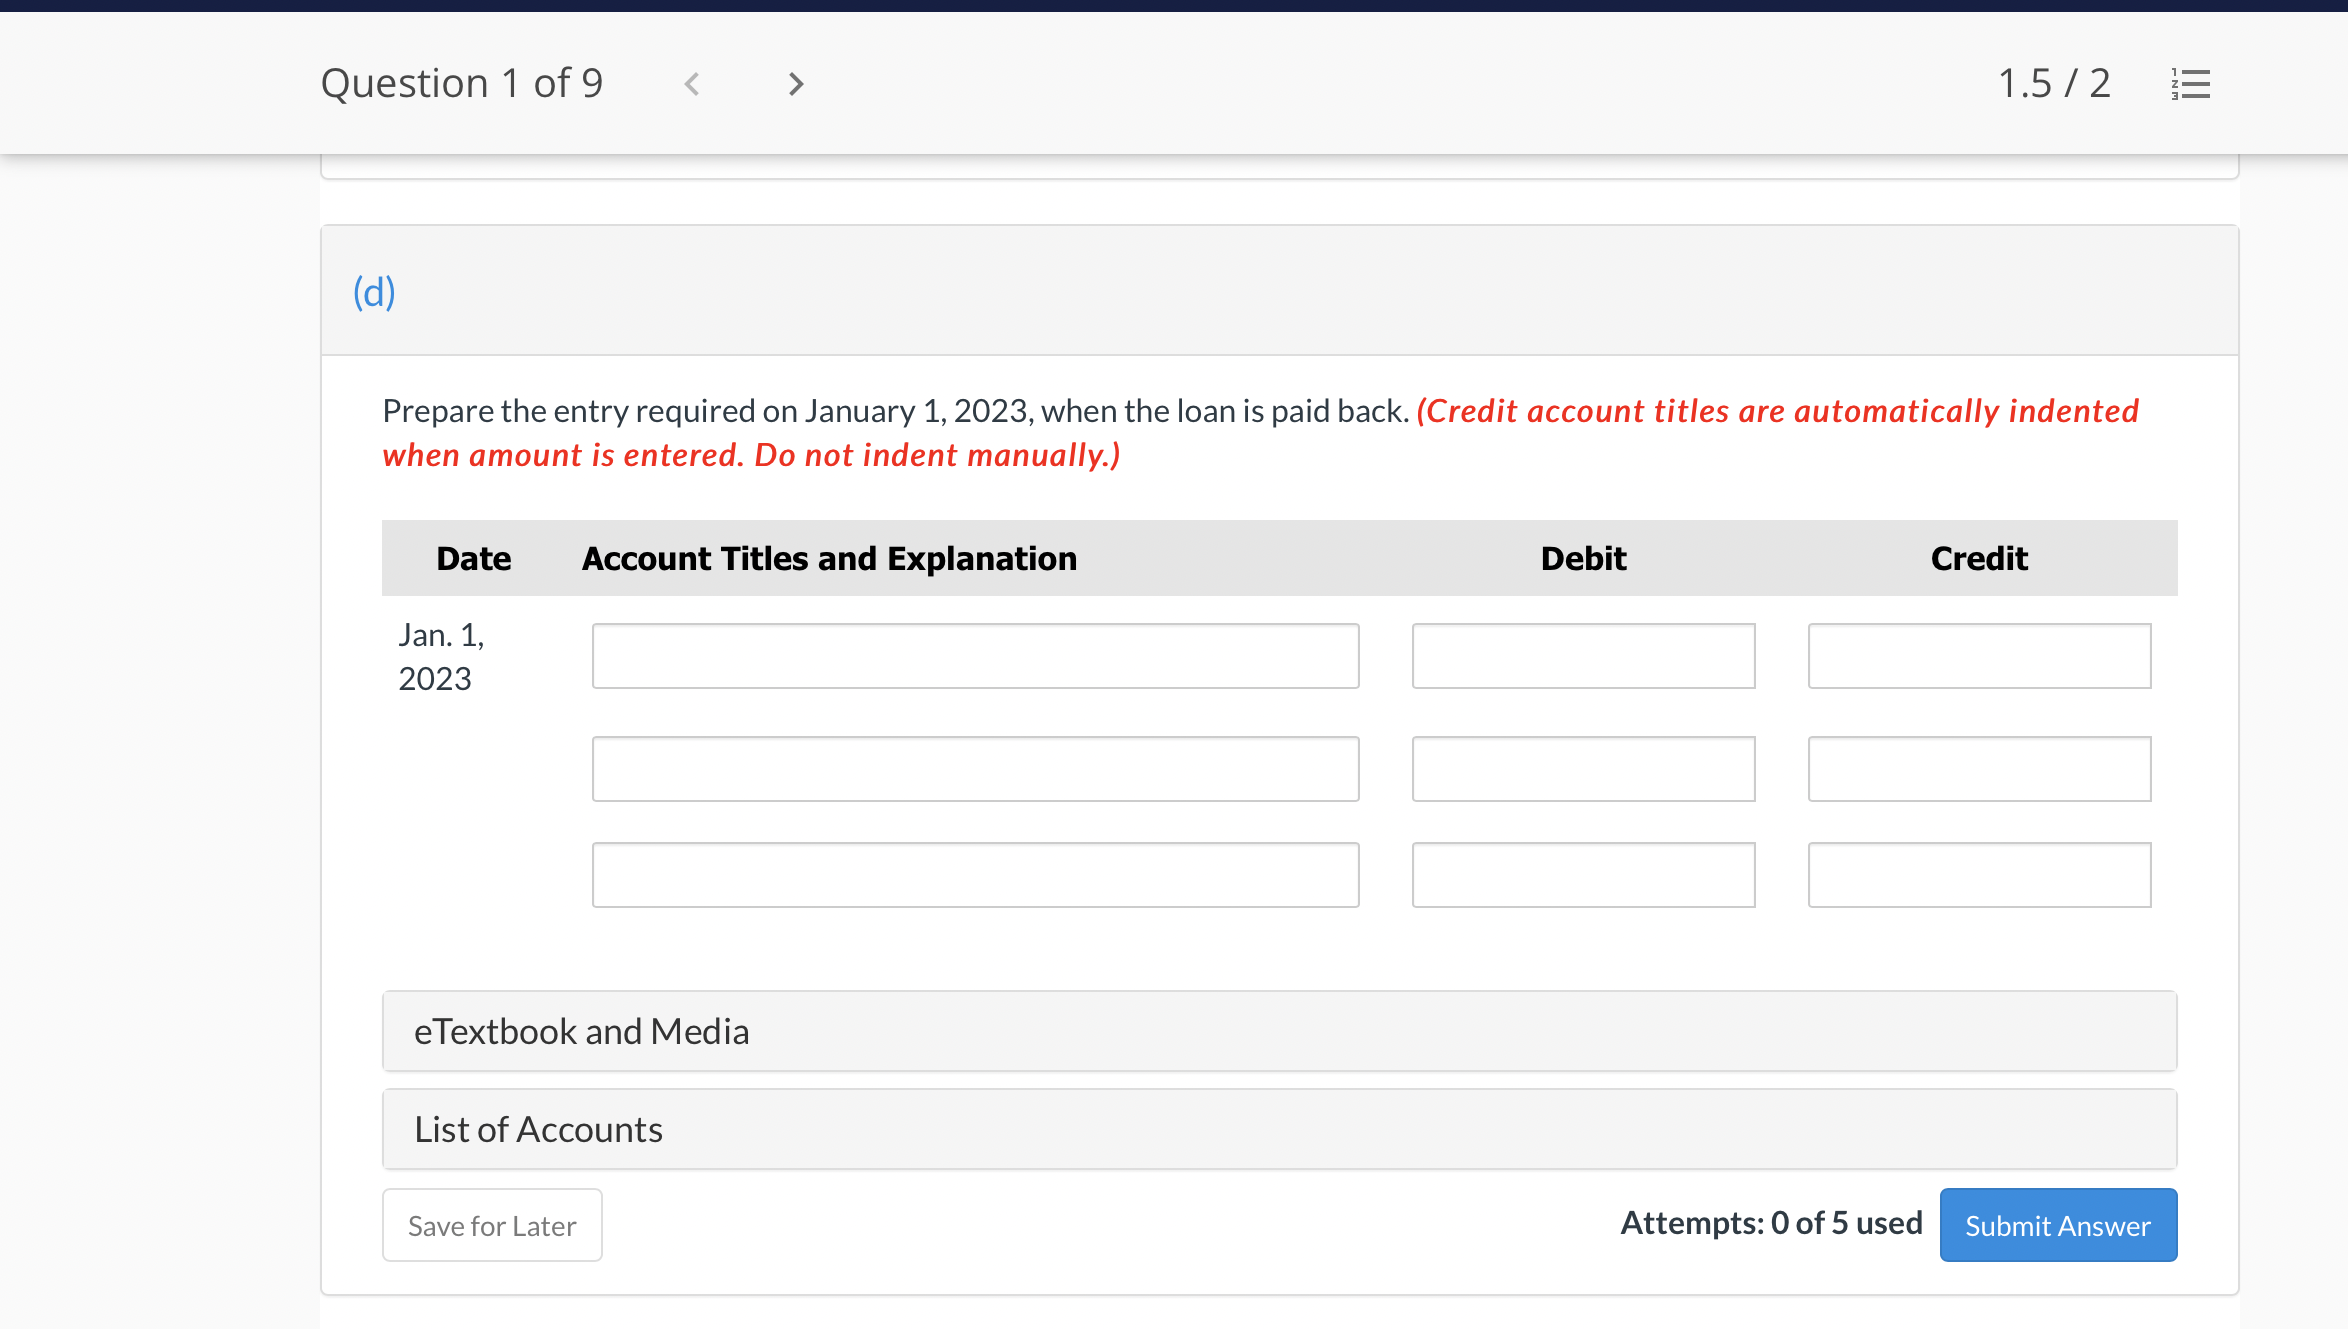Click the second Credit amount field
Image resolution: width=2348 pixels, height=1329 pixels.
pyautogui.click(x=1979, y=769)
